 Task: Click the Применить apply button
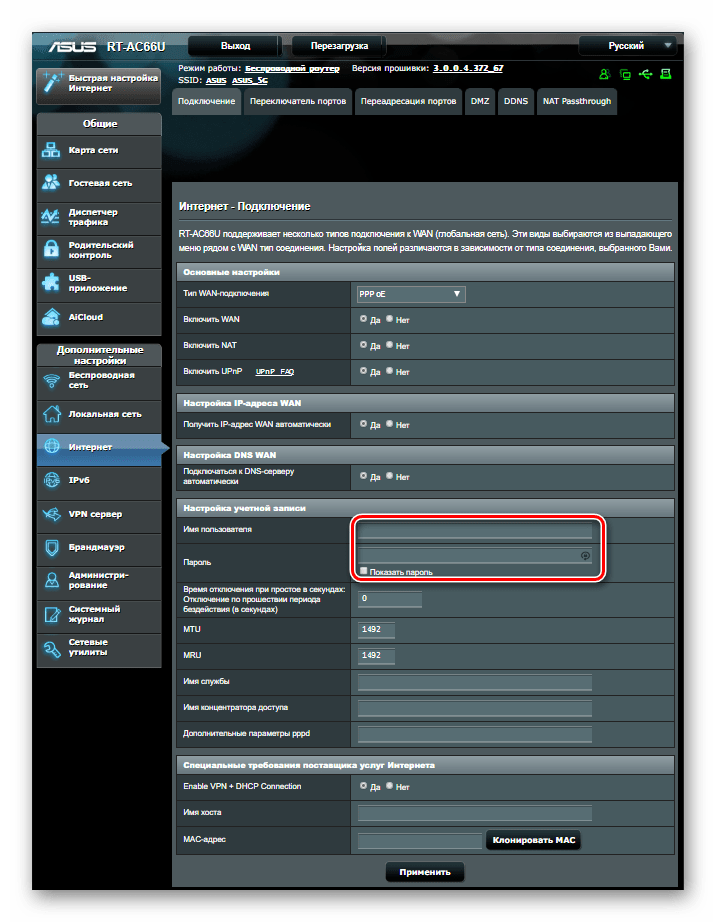coord(425,872)
